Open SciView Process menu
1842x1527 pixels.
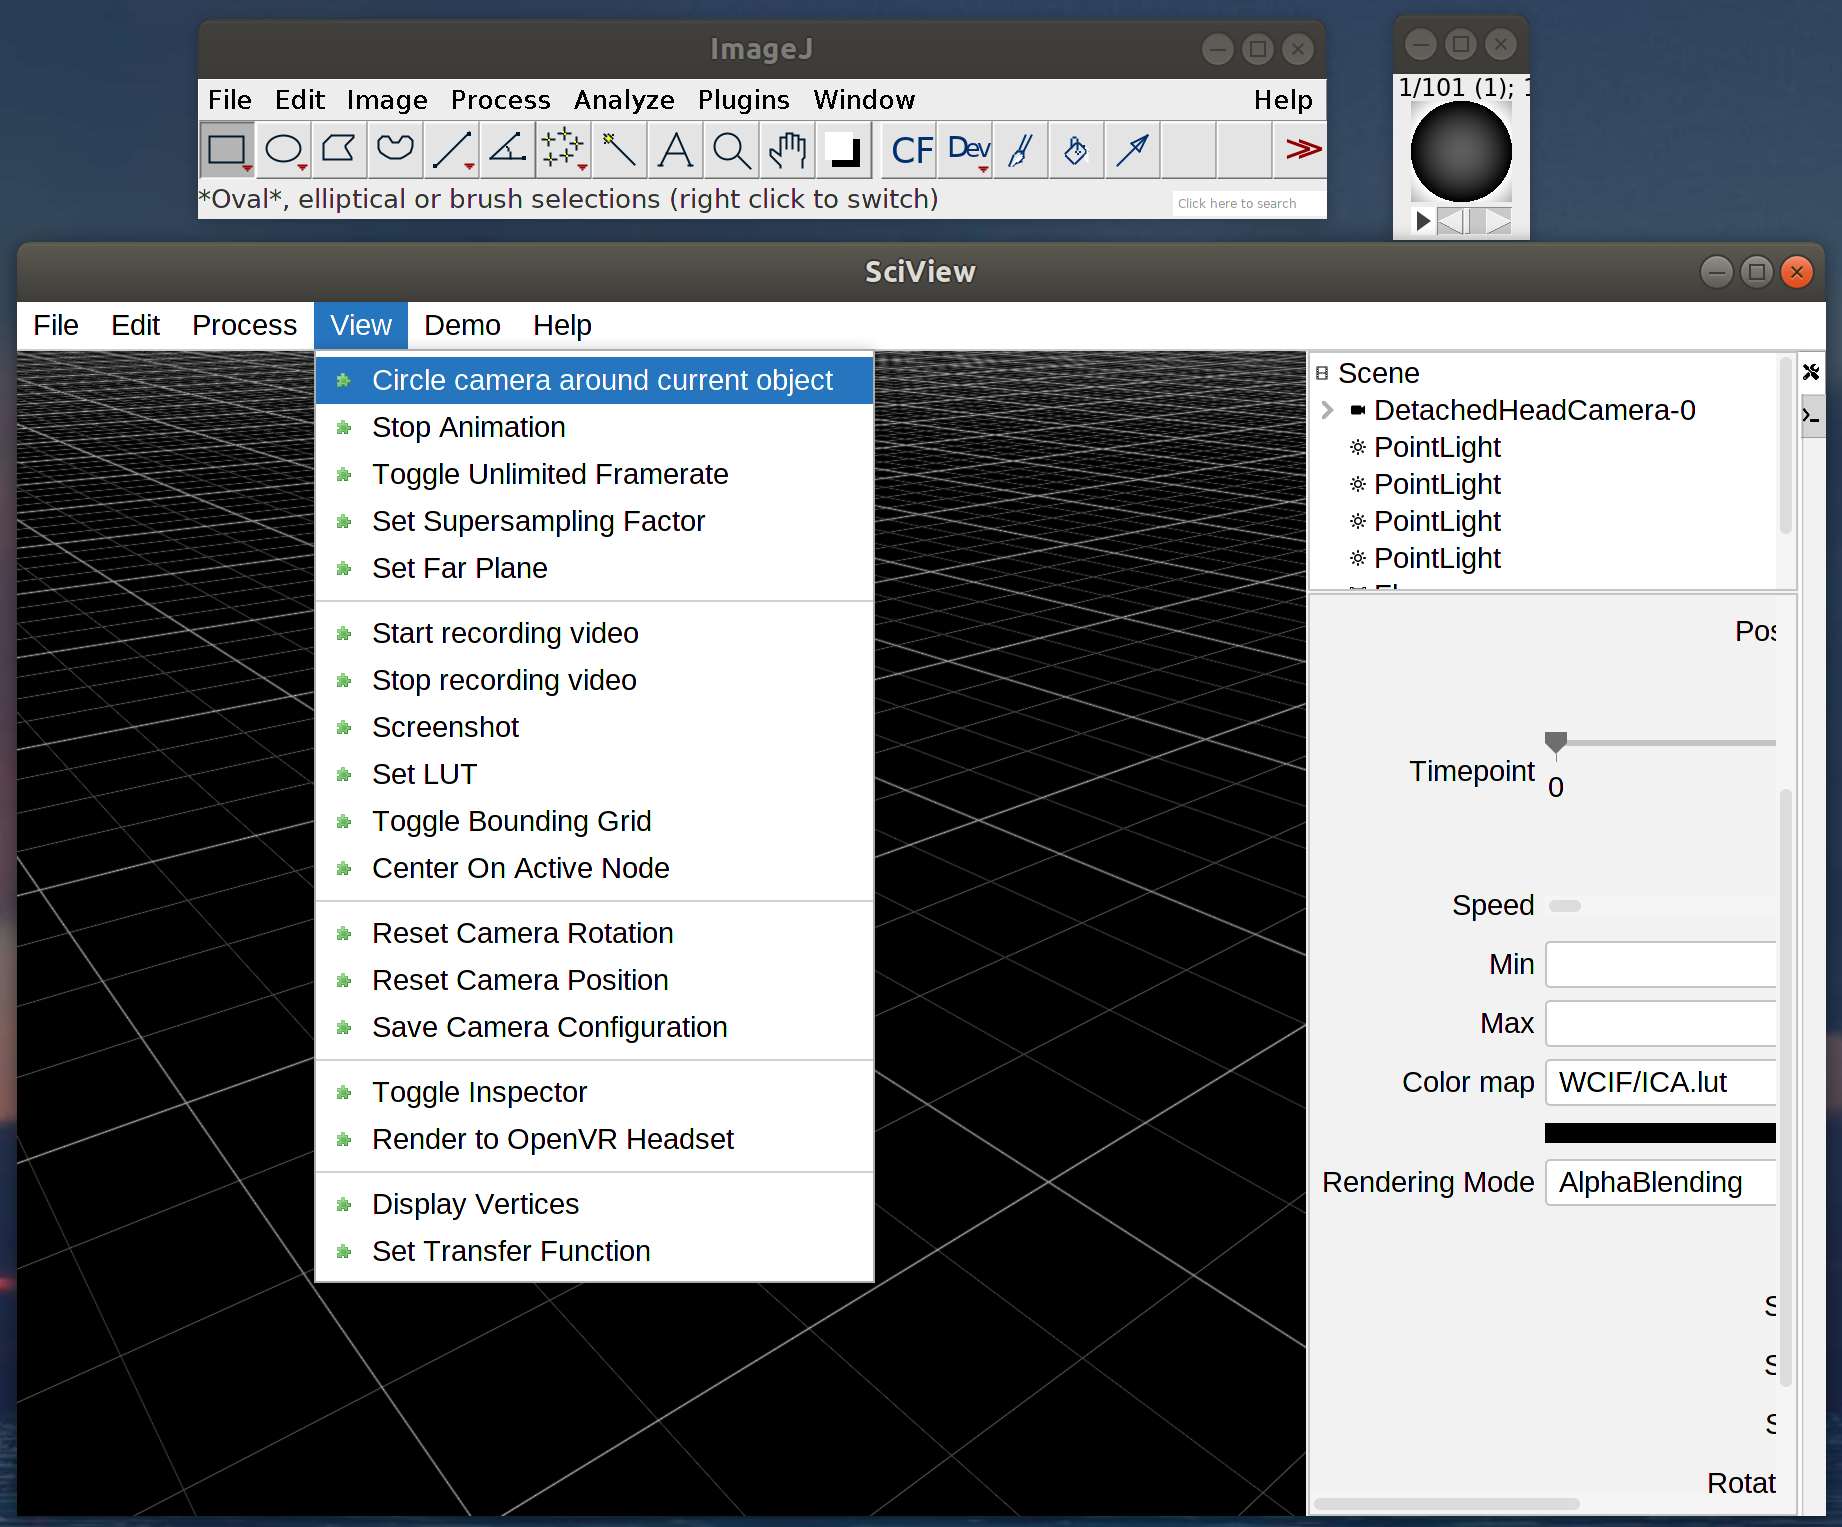point(244,326)
